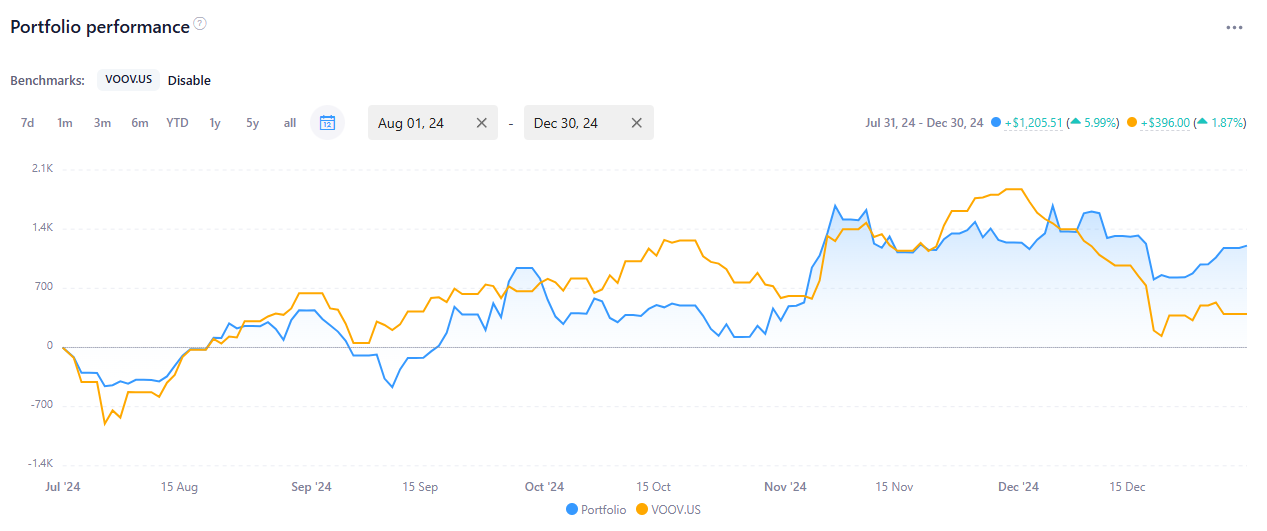
Task: Click the 15 Aug x-axis label
Action: click(179, 487)
